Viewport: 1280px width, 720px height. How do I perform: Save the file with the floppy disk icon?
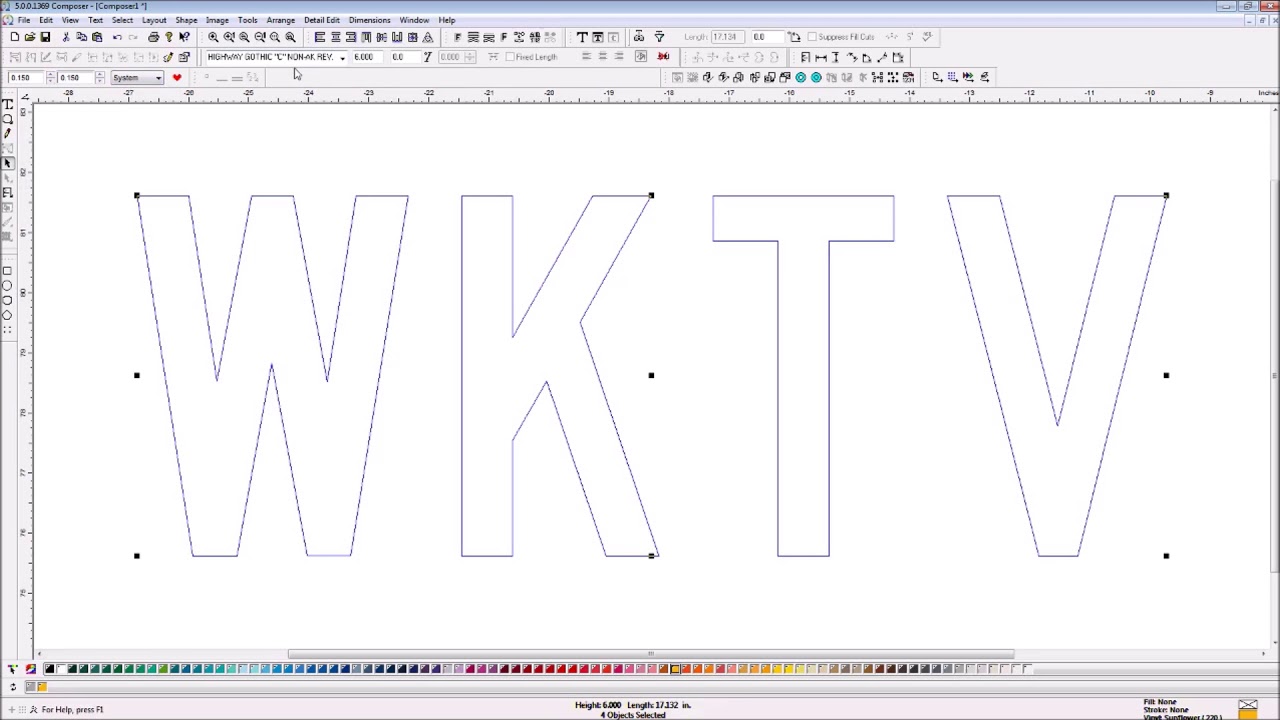[x=45, y=37]
